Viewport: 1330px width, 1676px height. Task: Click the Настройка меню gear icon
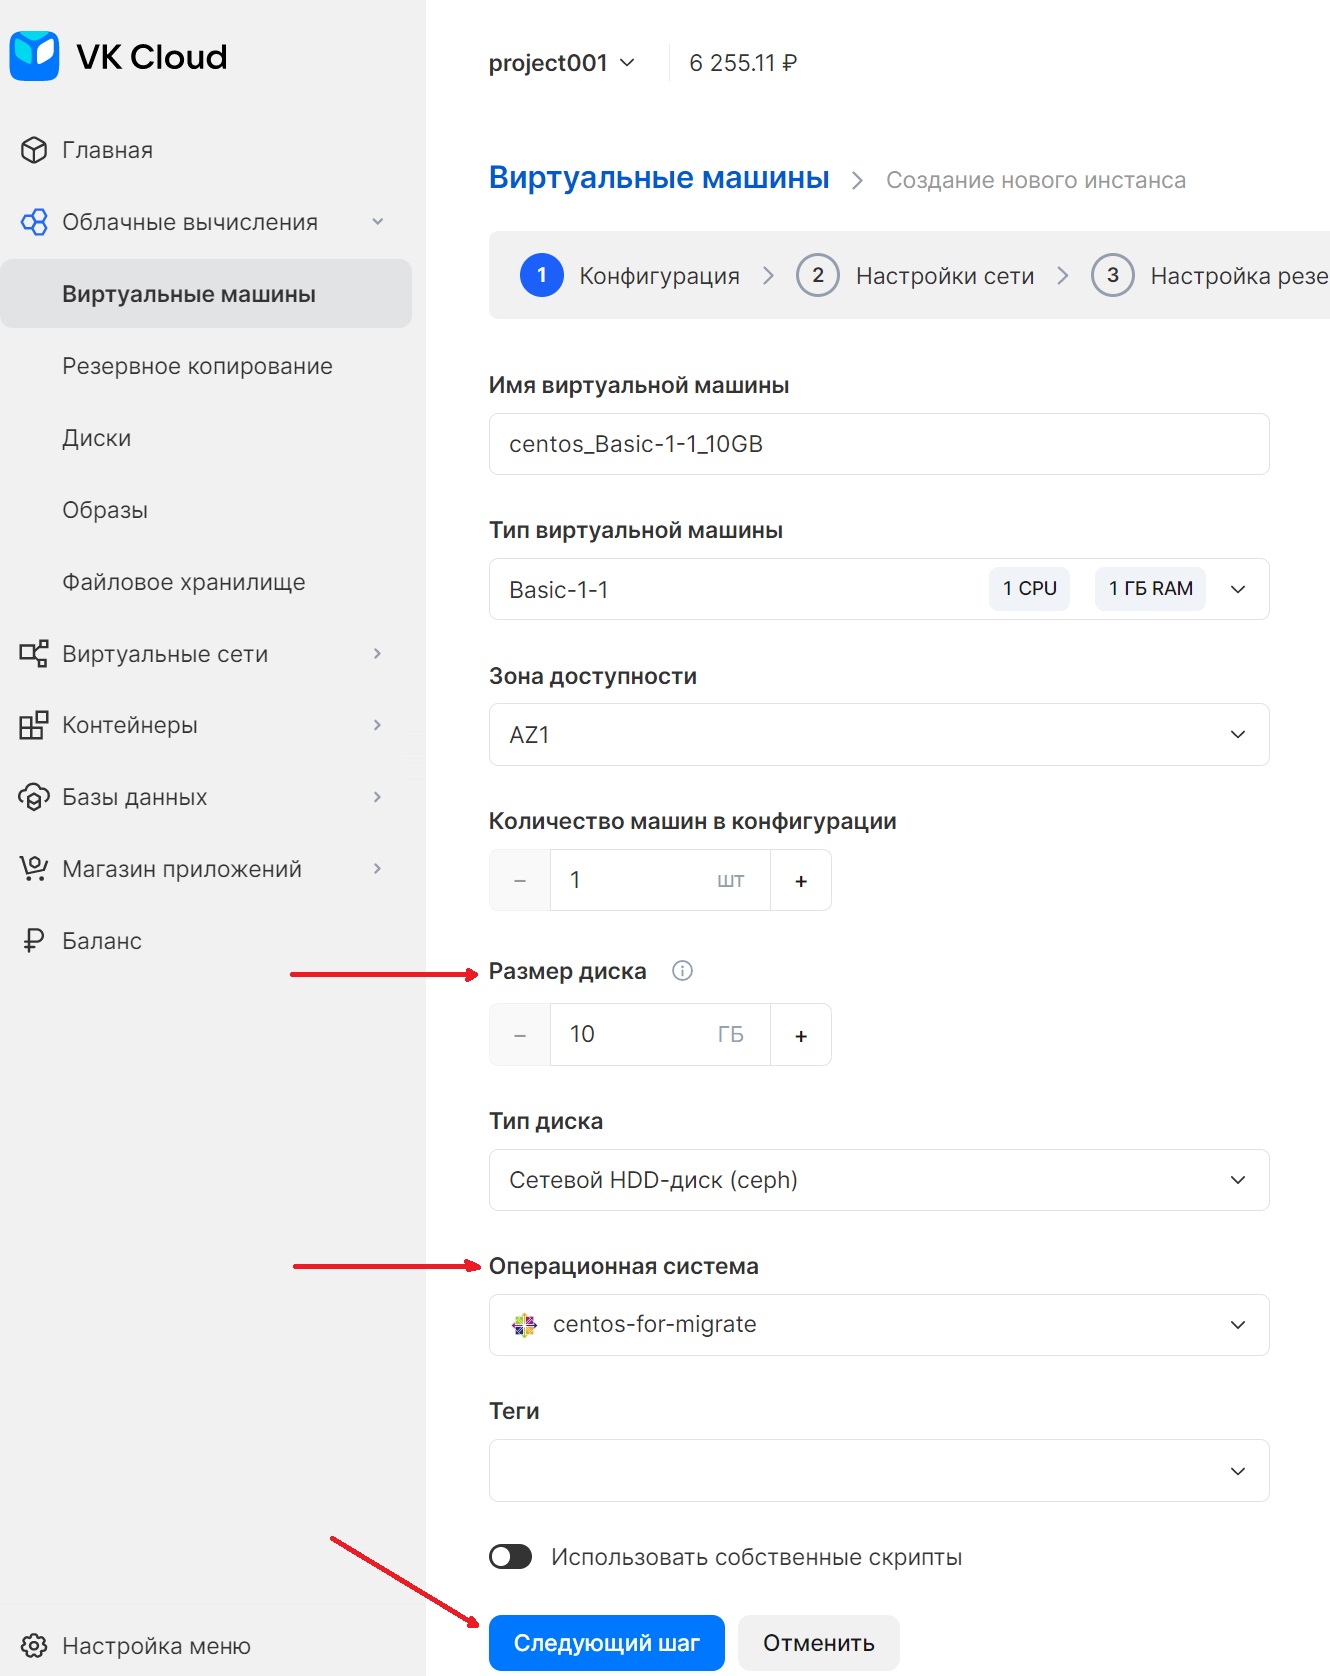pos(34,1646)
